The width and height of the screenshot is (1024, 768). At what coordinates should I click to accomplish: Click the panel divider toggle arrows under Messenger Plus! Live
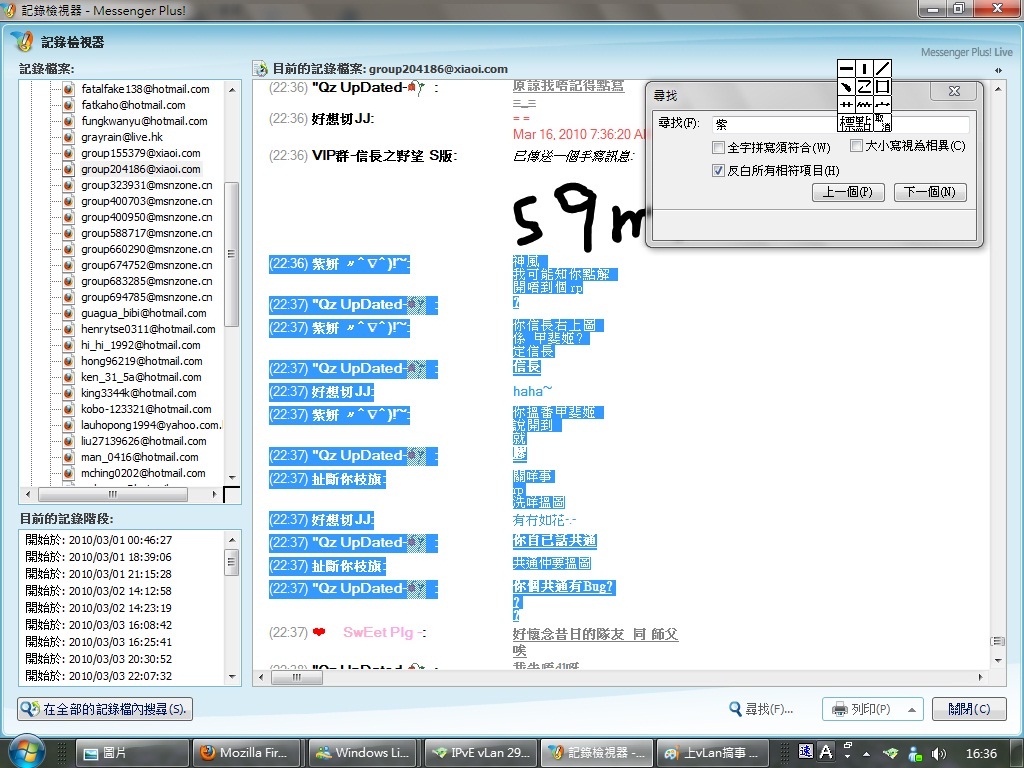point(999,70)
